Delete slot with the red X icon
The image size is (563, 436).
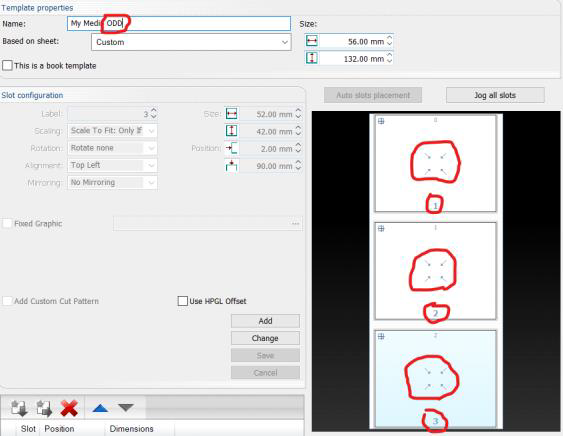point(69,409)
